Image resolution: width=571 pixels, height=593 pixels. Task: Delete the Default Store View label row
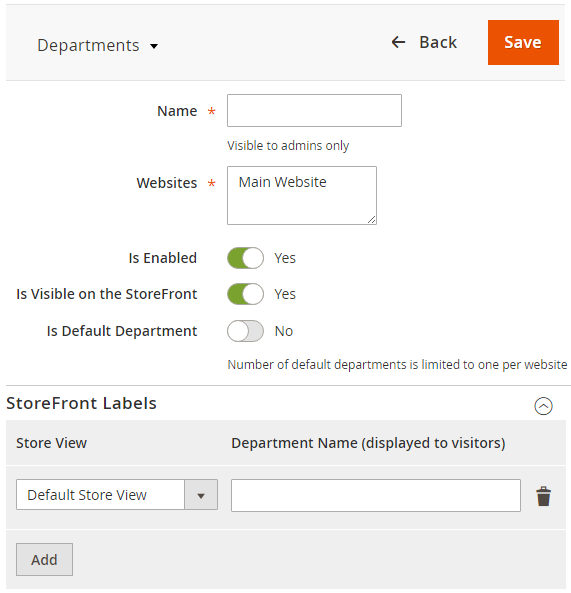pos(544,496)
